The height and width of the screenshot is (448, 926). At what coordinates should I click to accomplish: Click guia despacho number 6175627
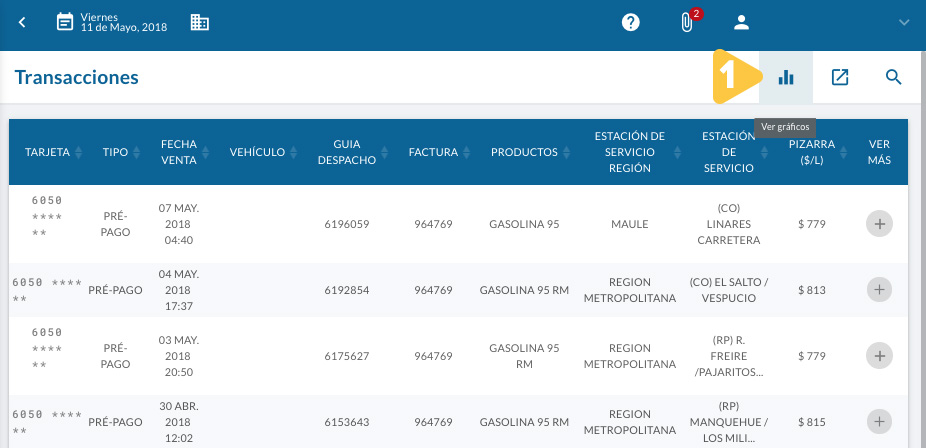coord(347,357)
